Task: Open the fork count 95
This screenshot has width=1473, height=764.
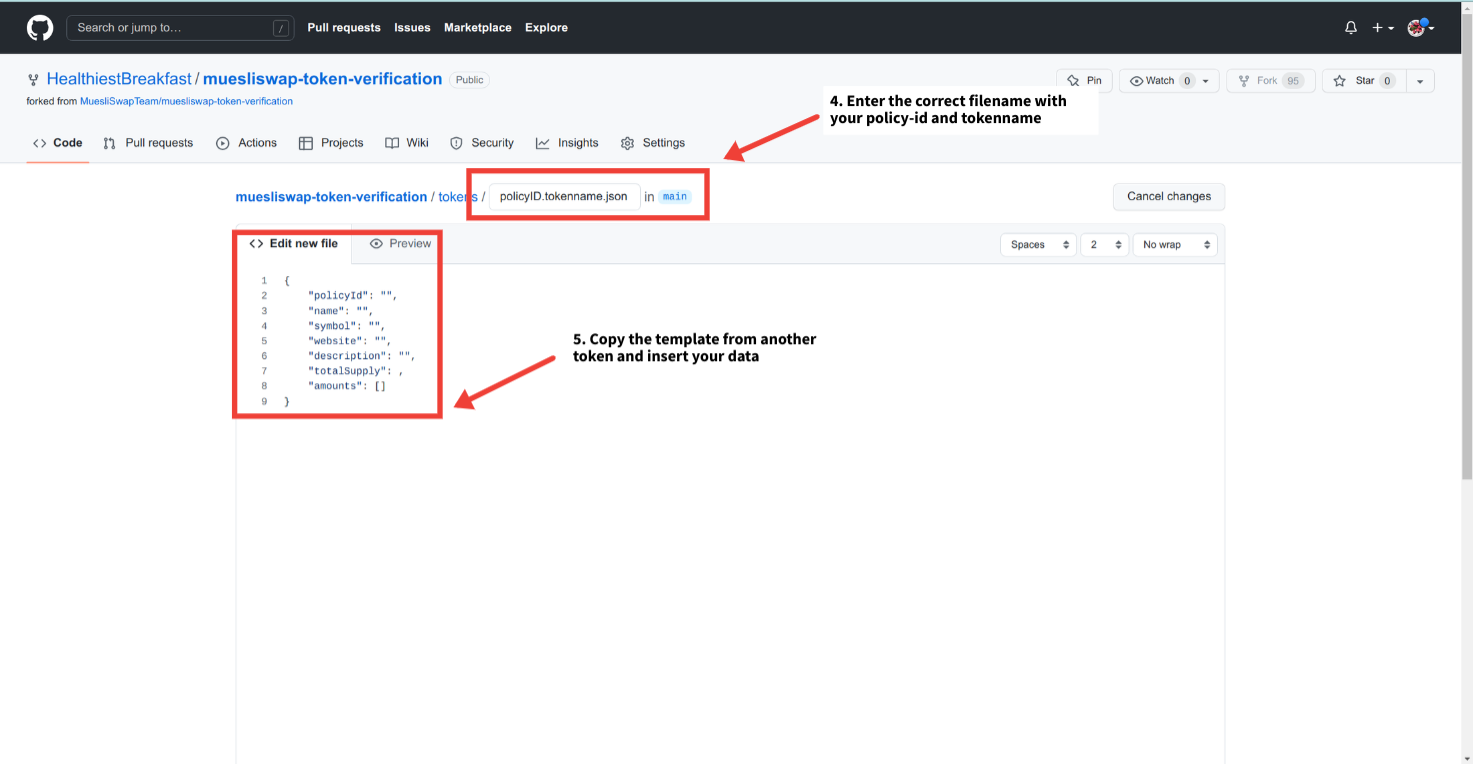Action: (1293, 81)
